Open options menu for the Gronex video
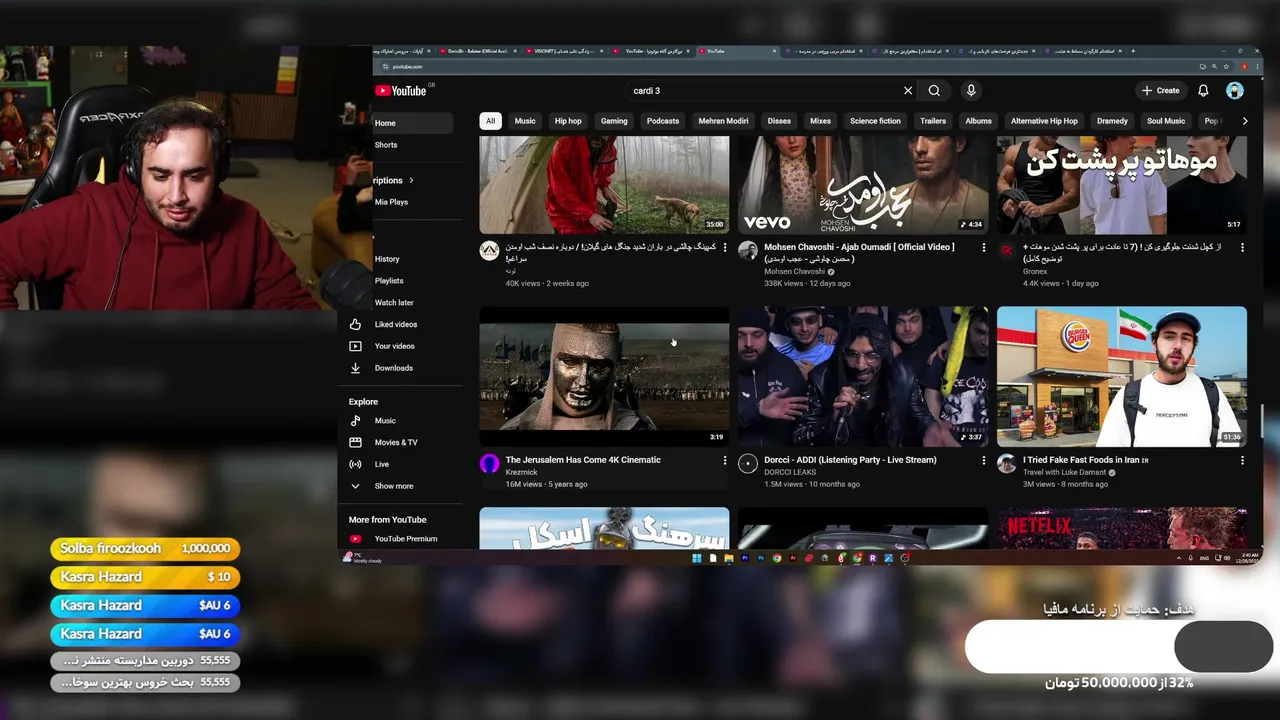The image size is (1280, 720). pos(1242,247)
